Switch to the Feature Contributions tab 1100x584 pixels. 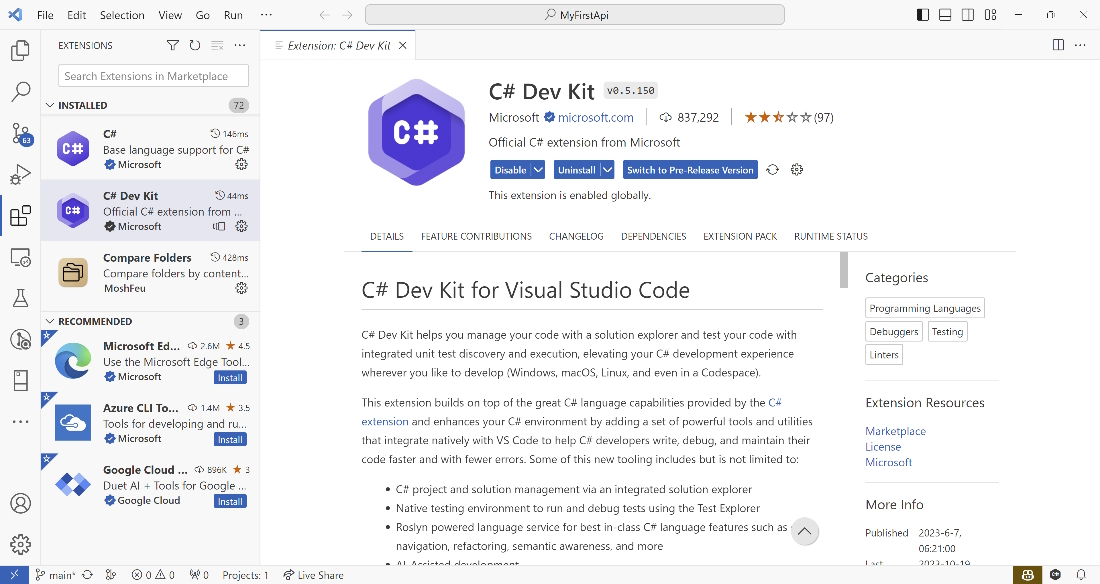[x=476, y=237]
